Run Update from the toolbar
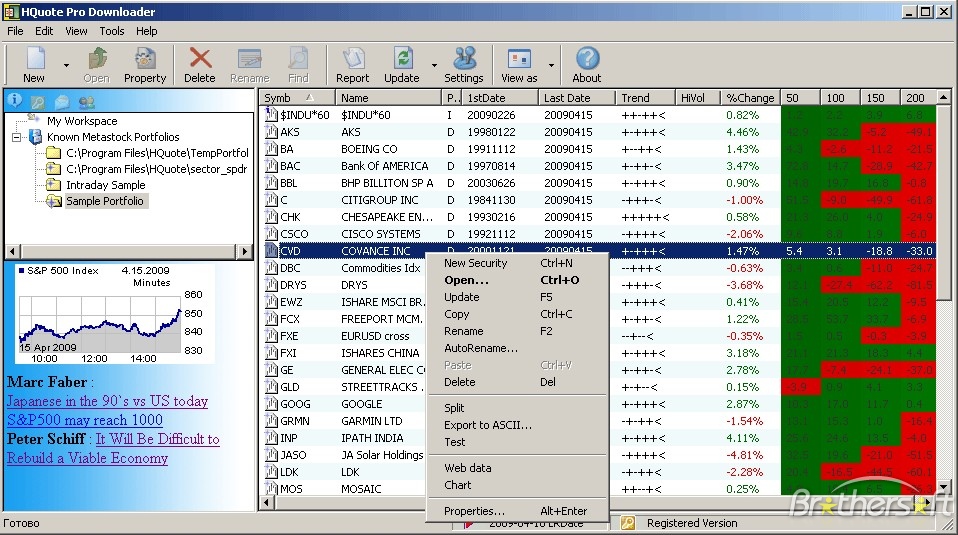958x535 pixels. 402,60
